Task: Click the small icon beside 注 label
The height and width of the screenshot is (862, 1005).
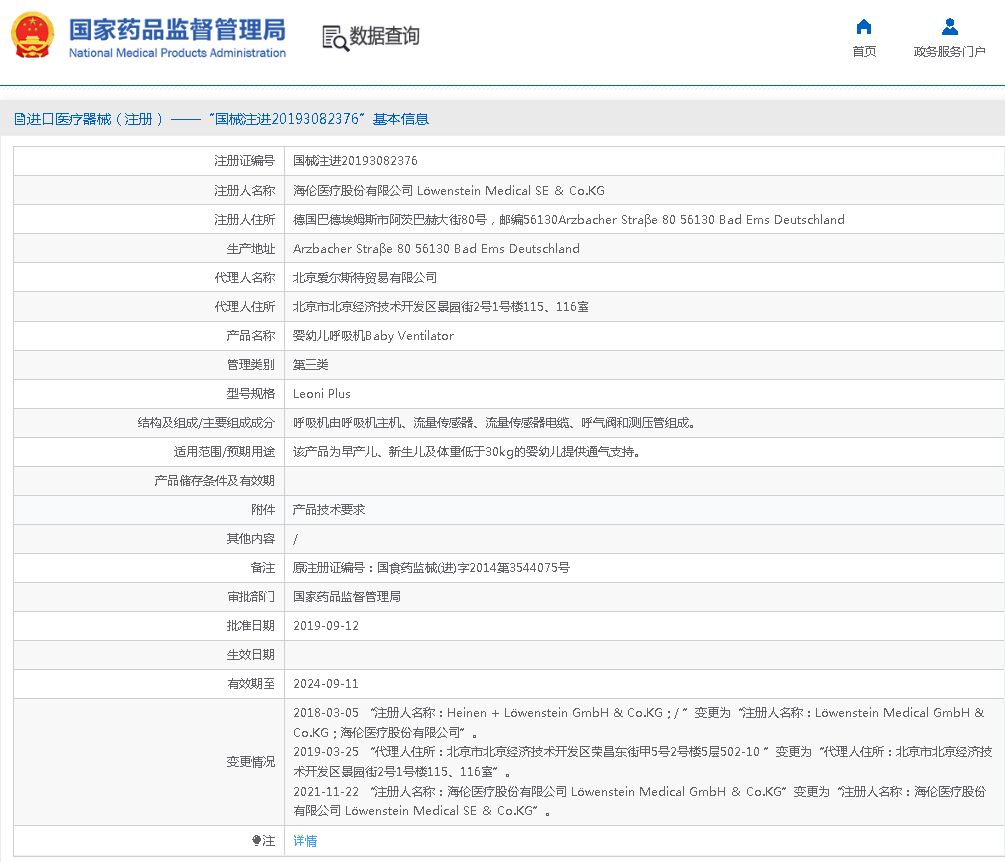Action: click(257, 841)
